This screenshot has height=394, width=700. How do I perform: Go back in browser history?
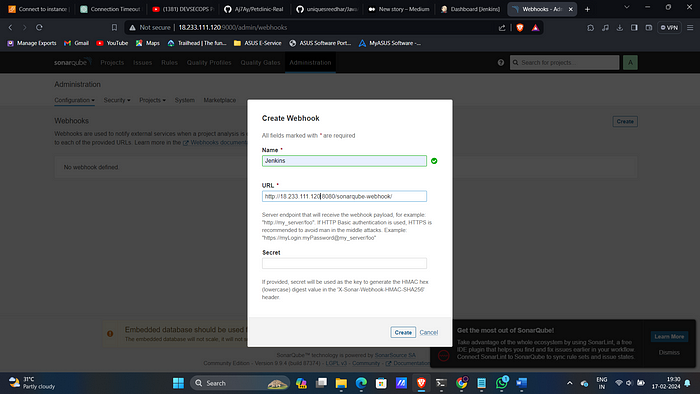tap(10, 27)
